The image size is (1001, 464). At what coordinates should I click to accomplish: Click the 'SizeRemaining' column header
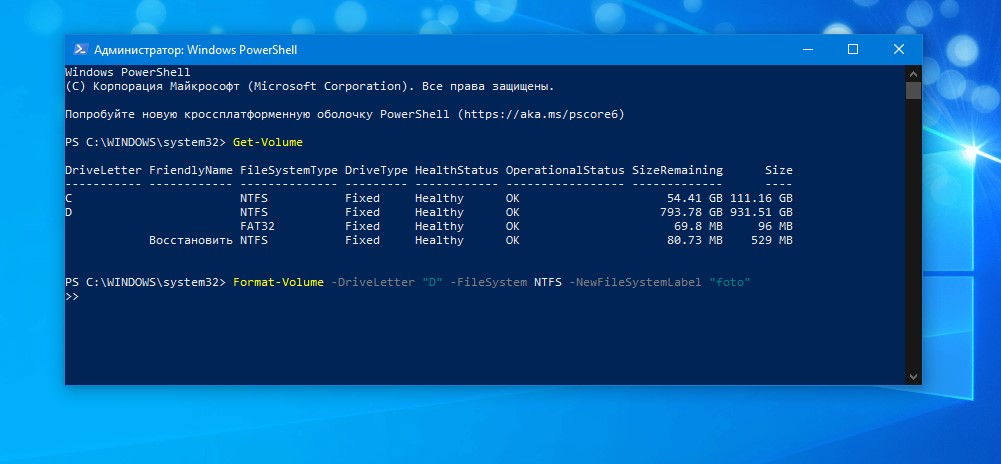tap(677, 170)
